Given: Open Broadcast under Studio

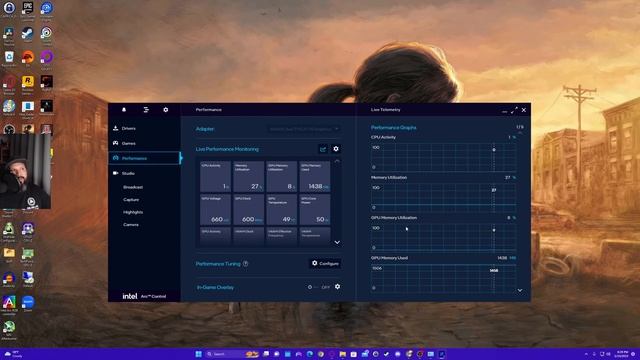Looking at the screenshot, I should click(x=133, y=187).
